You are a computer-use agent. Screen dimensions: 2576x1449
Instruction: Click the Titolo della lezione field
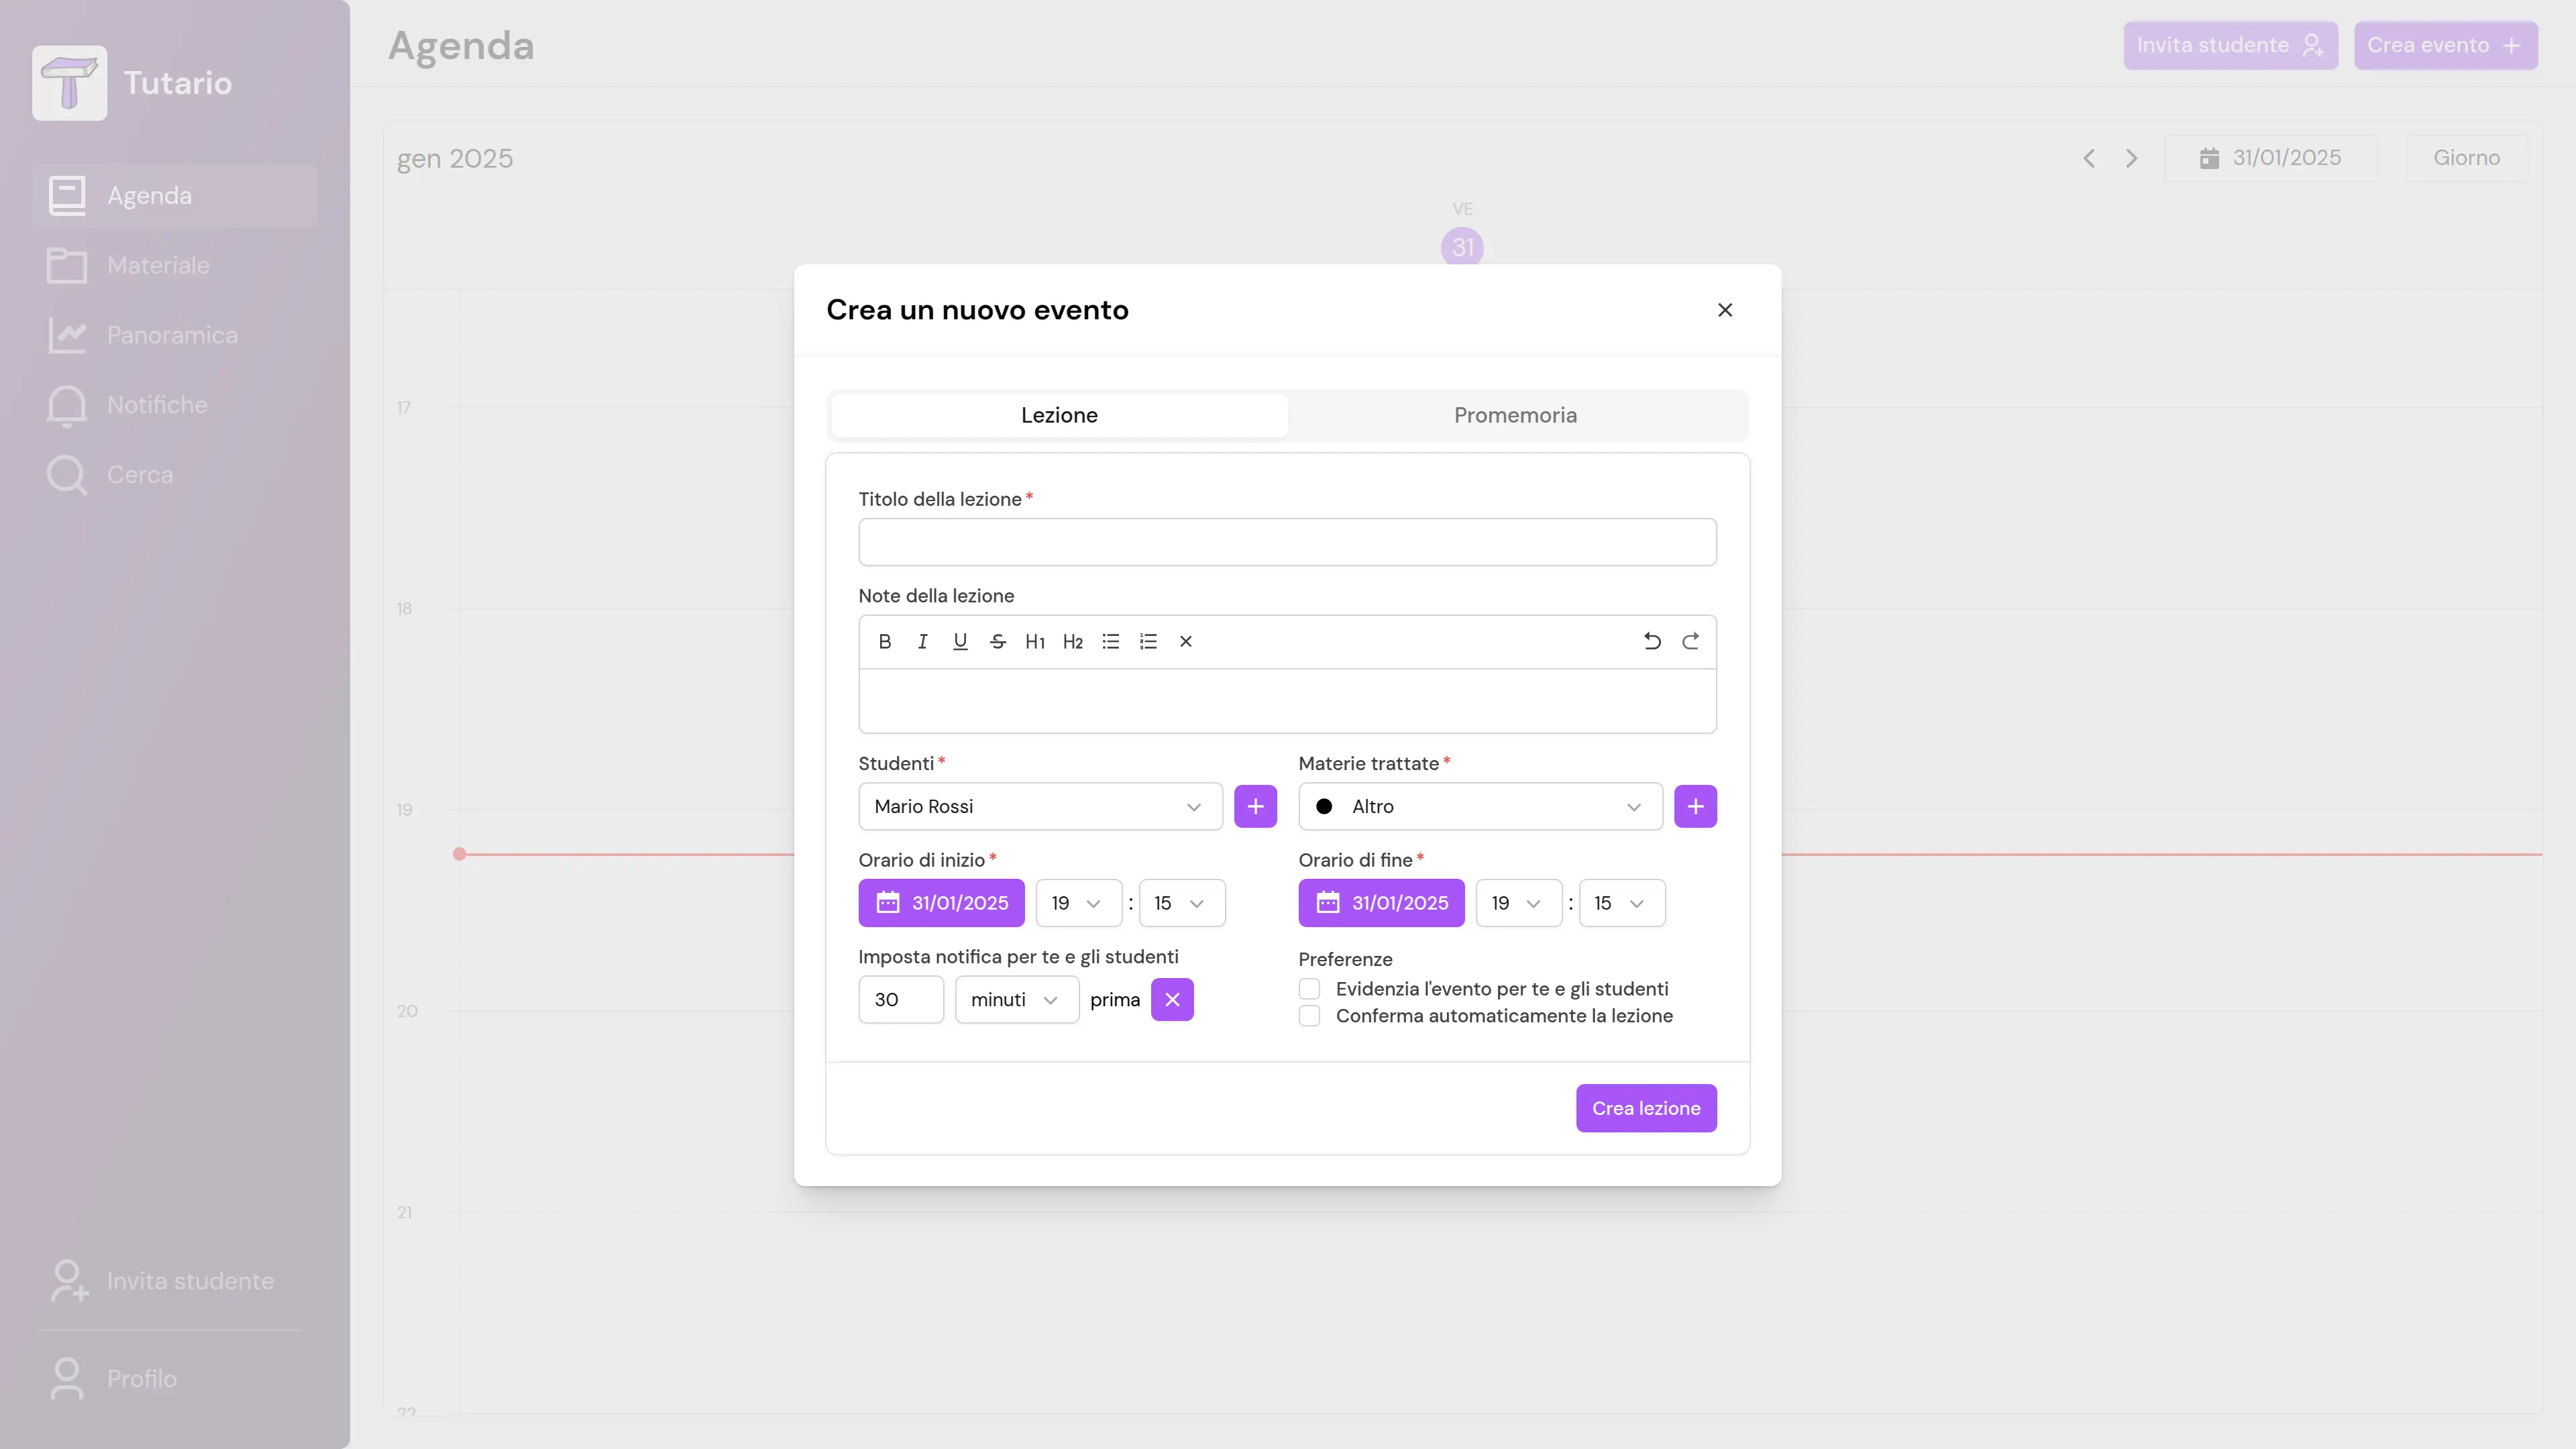coord(1287,542)
